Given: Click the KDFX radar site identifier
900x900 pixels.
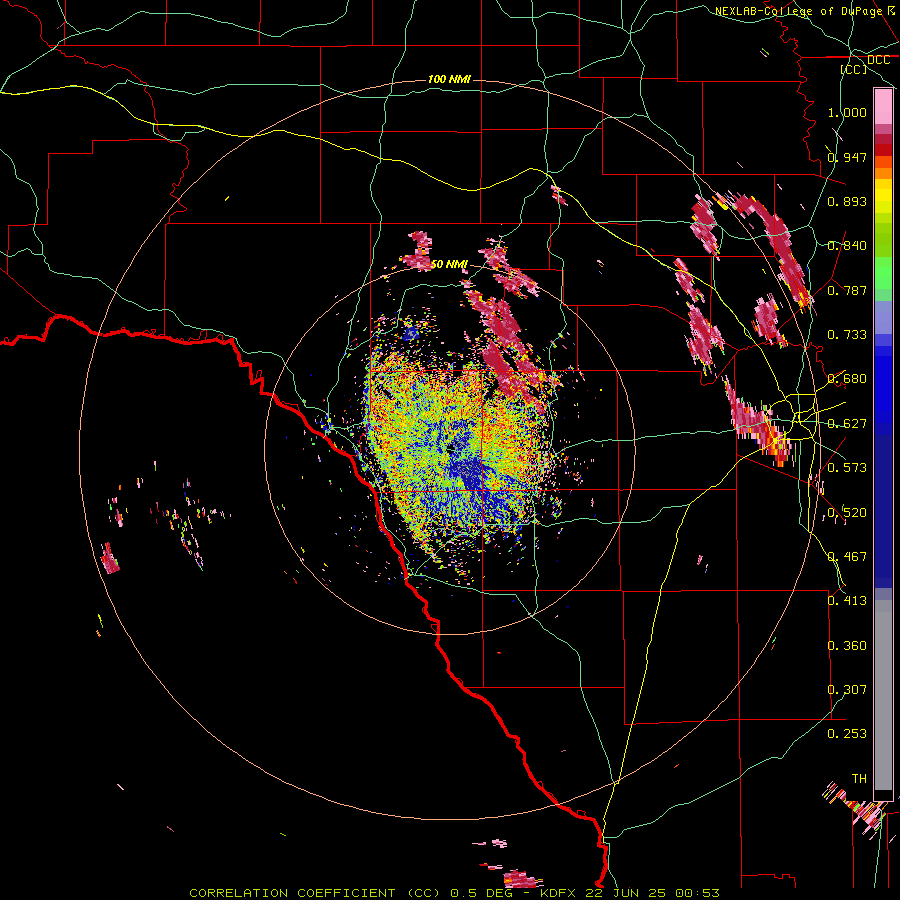Looking at the screenshot, I should (560, 893).
